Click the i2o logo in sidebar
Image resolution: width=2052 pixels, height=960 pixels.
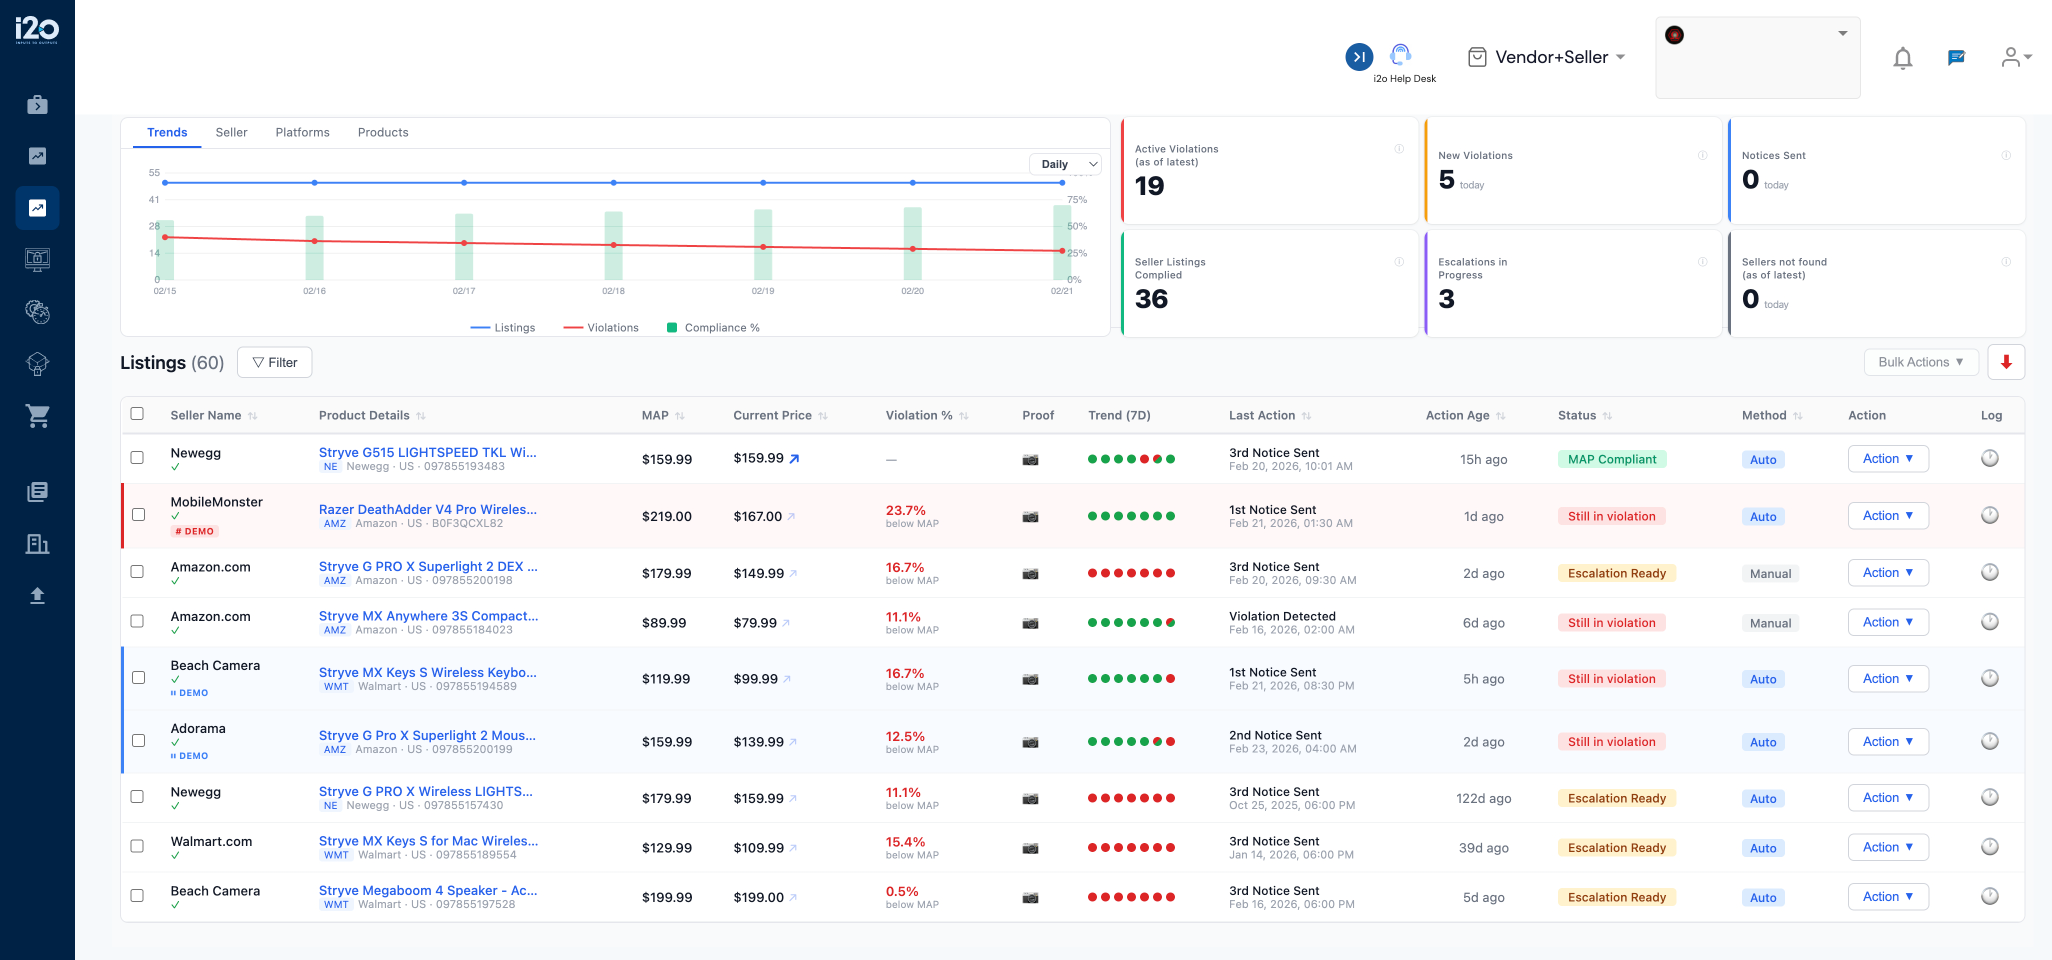pyautogui.click(x=37, y=30)
